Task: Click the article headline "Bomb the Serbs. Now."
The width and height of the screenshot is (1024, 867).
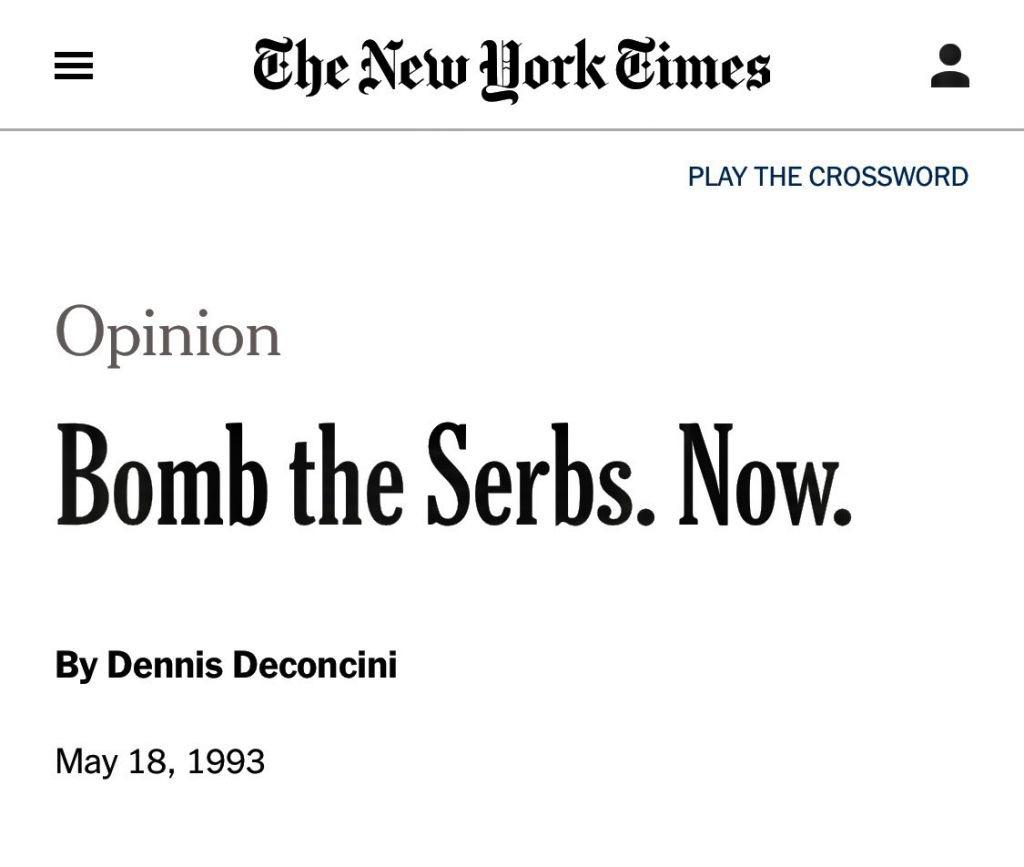Action: [x=453, y=476]
